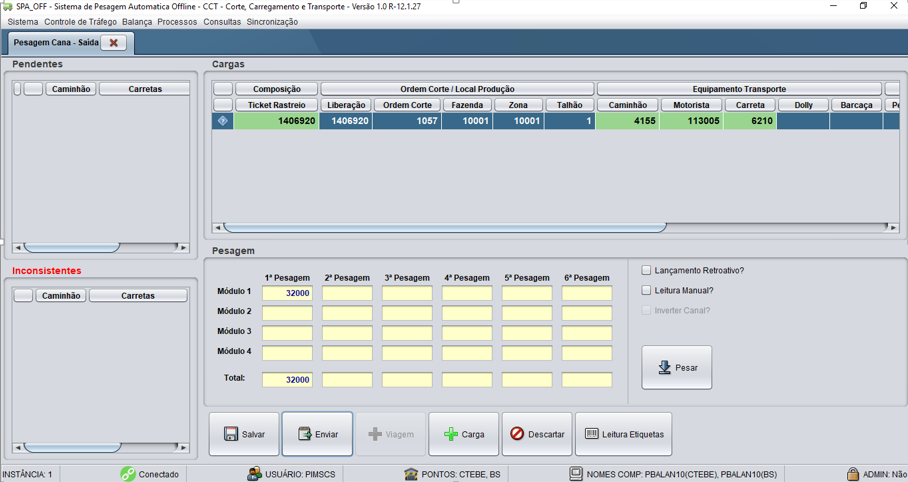Click the Ticket Rastreio column header
This screenshot has width=908, height=482.
pyautogui.click(x=277, y=105)
